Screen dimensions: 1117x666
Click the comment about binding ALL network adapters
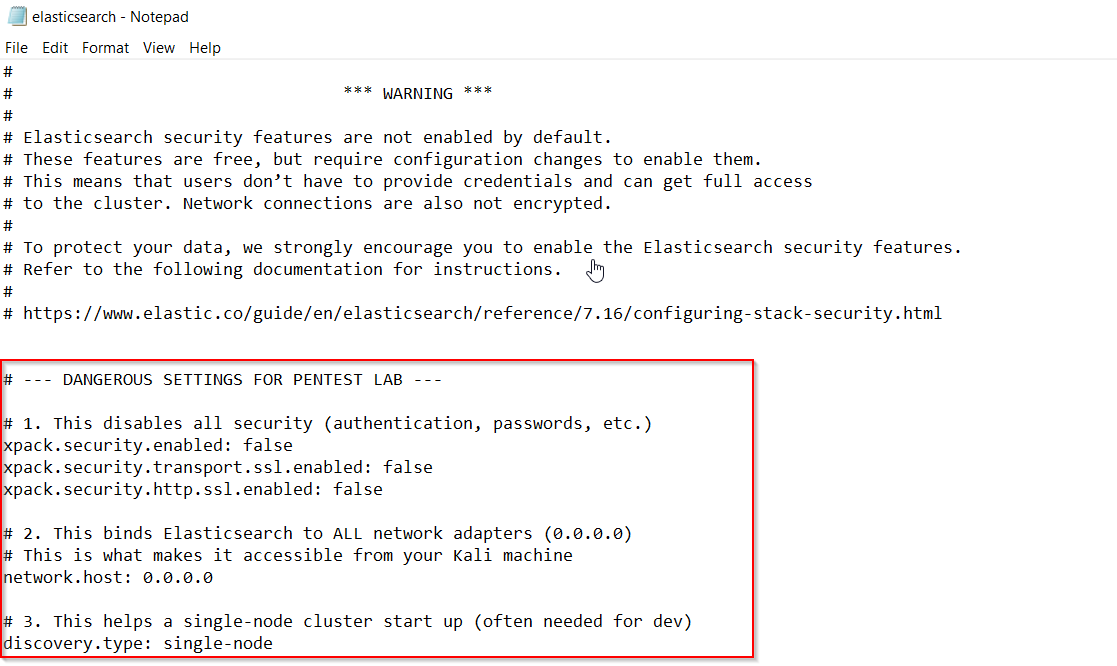pyautogui.click(x=318, y=534)
